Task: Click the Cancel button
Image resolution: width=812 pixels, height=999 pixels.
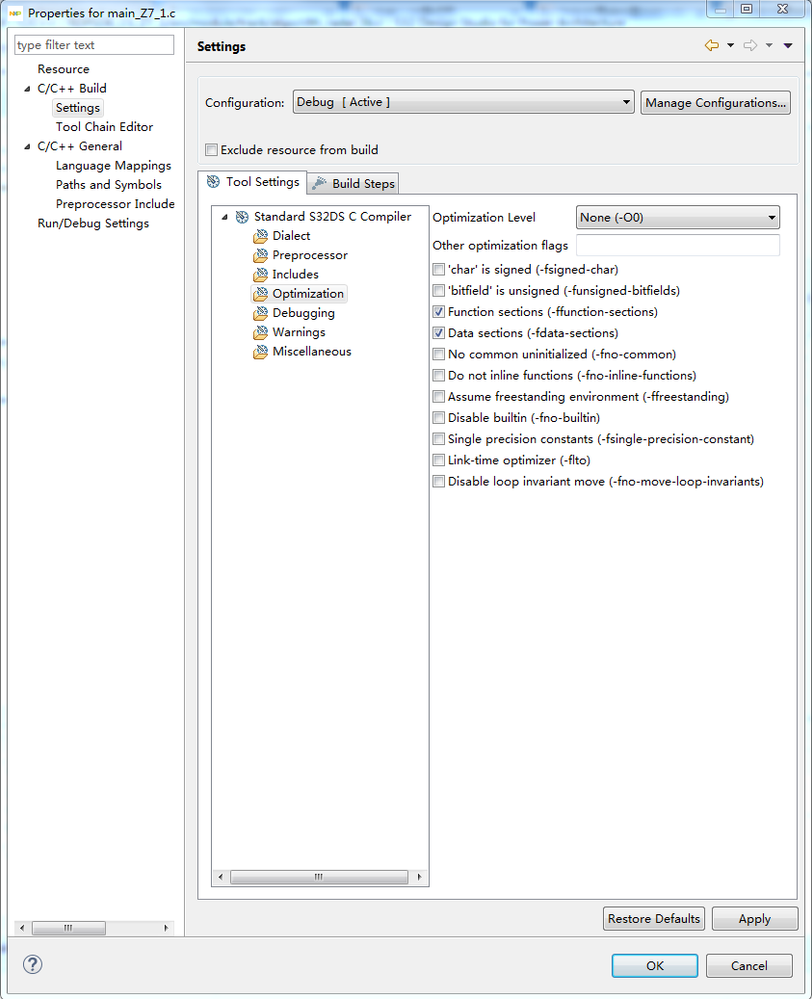Action: point(749,966)
